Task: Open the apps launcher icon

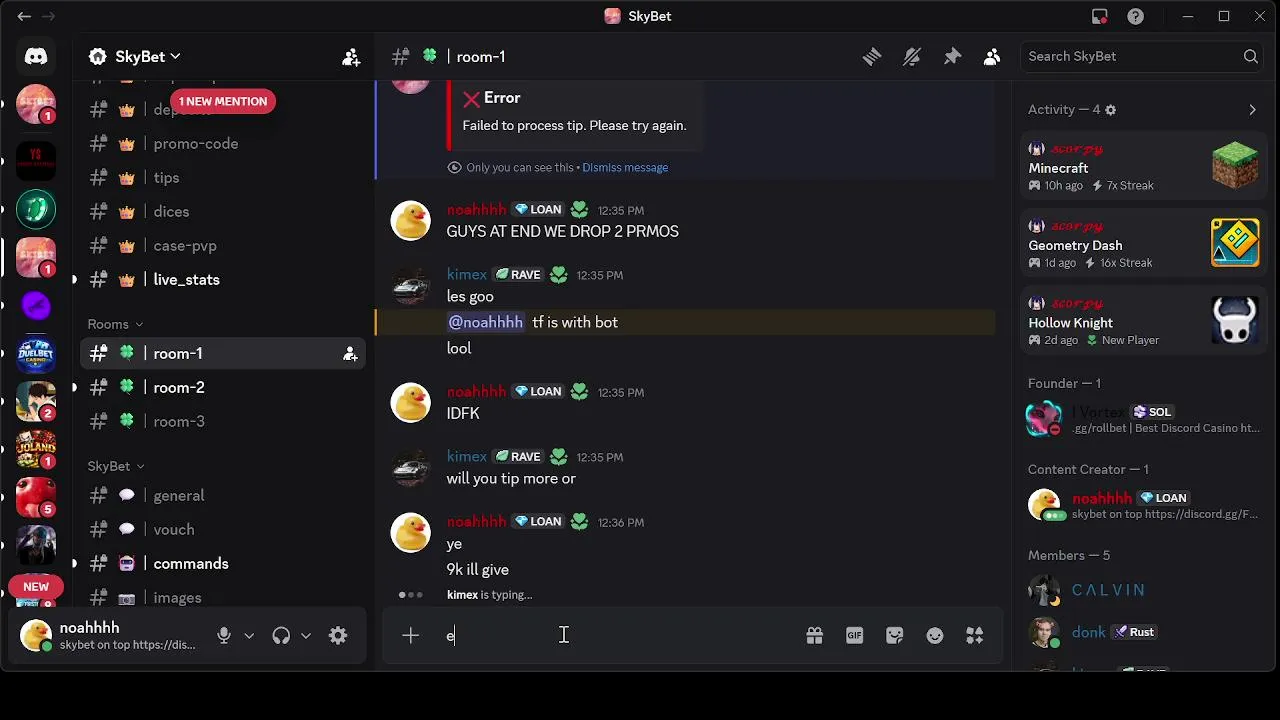Action: click(975, 636)
